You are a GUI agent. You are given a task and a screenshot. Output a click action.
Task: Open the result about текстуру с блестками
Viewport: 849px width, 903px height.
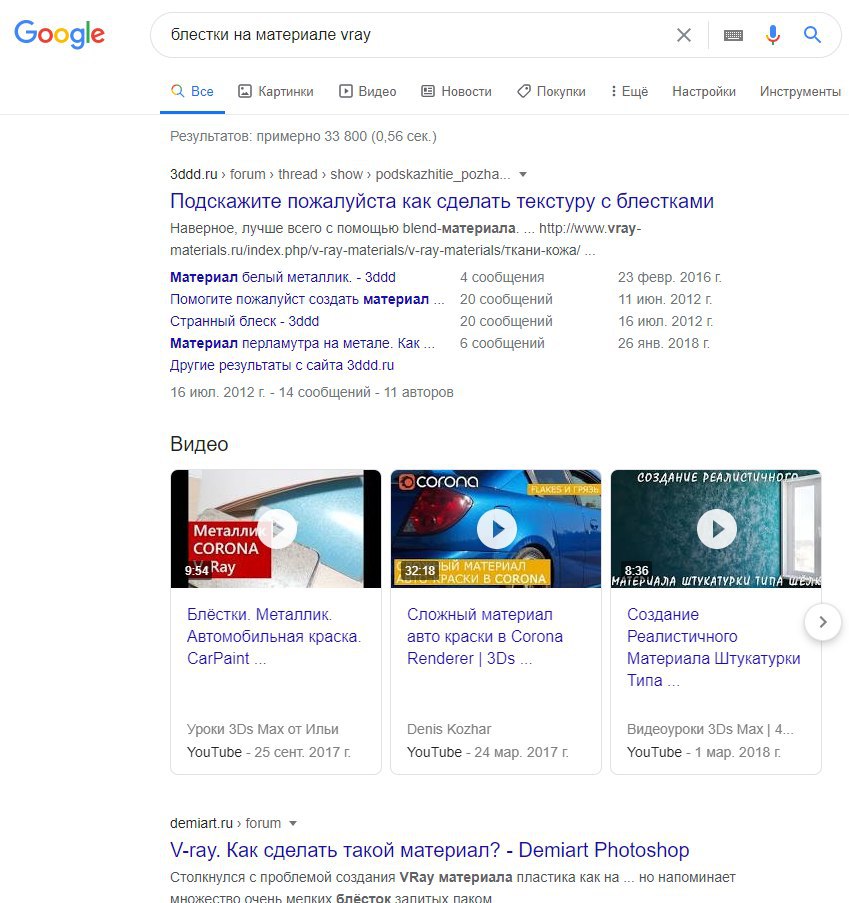[x=442, y=201]
